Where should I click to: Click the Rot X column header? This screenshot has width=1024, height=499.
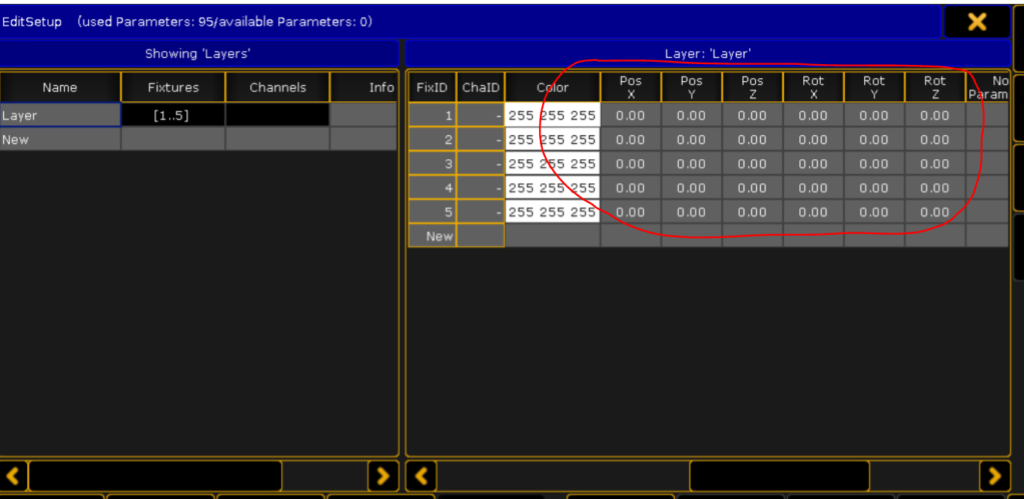[x=813, y=87]
